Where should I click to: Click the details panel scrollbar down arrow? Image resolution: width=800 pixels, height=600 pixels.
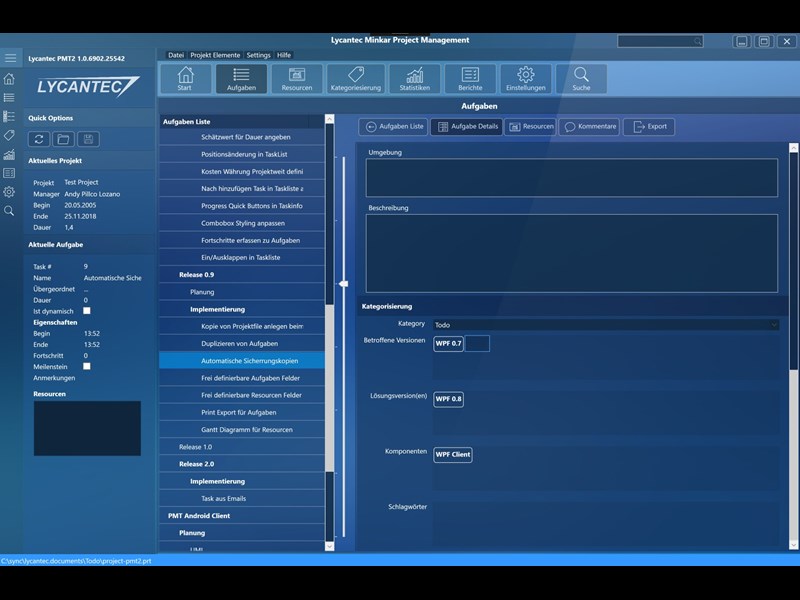tap(793, 545)
